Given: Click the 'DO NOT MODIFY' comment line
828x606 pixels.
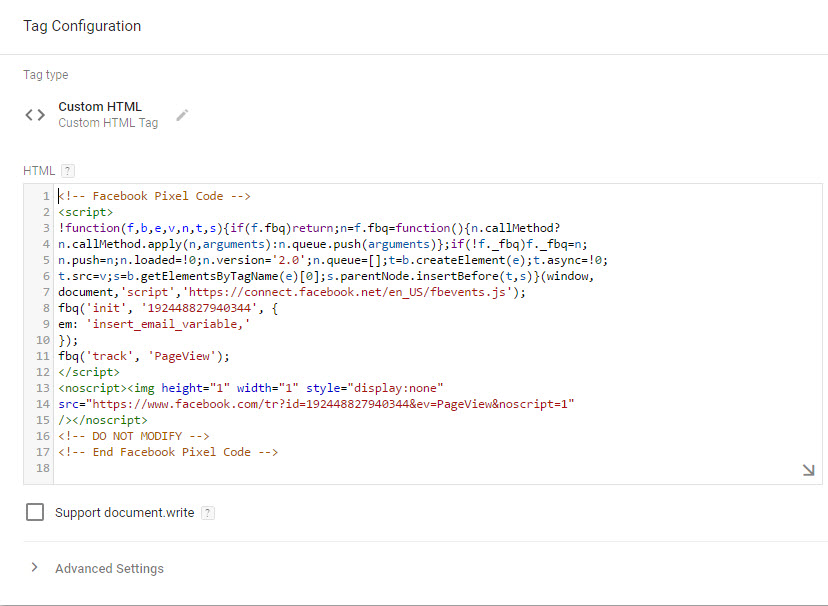Looking at the screenshot, I should pyautogui.click(x=134, y=437).
